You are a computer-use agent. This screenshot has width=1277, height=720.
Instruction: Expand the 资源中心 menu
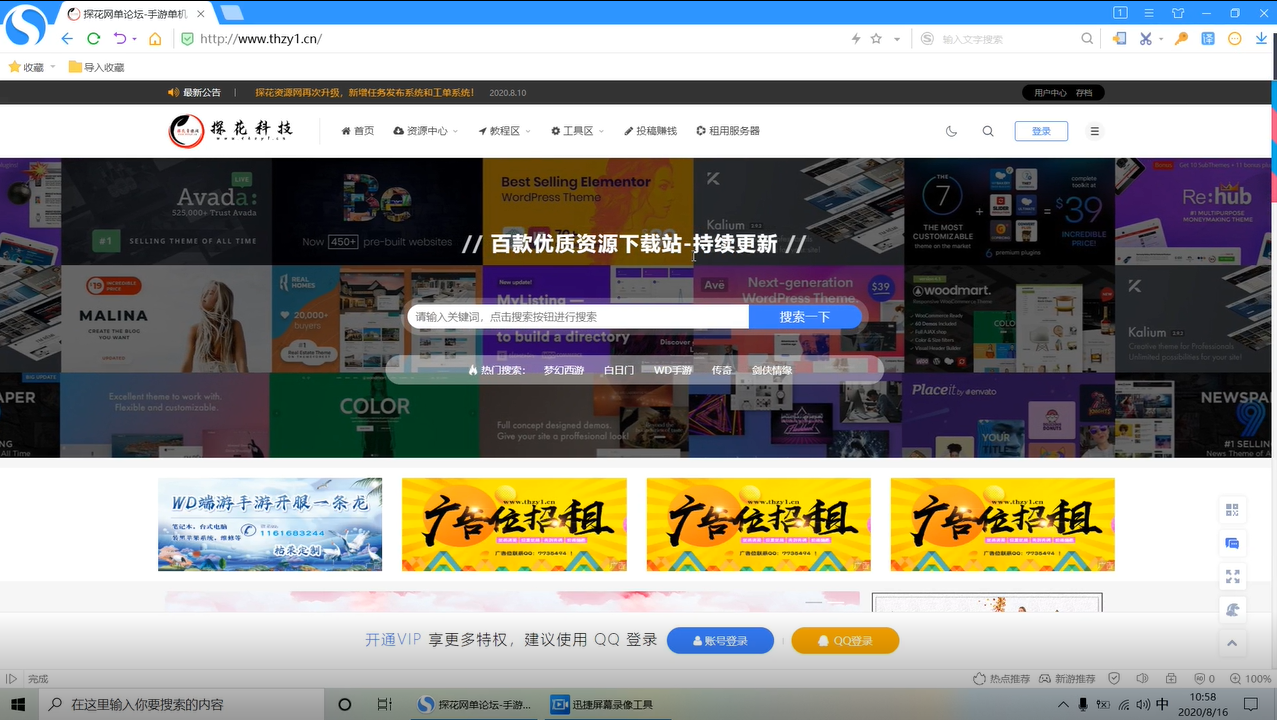(x=425, y=131)
